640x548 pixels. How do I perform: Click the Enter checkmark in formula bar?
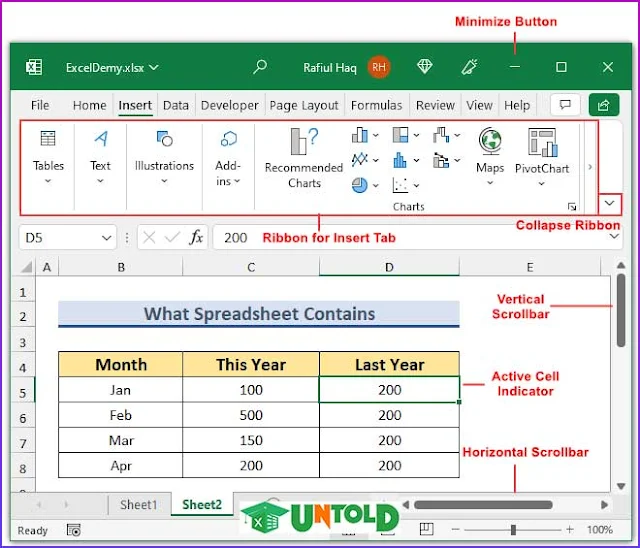[172, 237]
